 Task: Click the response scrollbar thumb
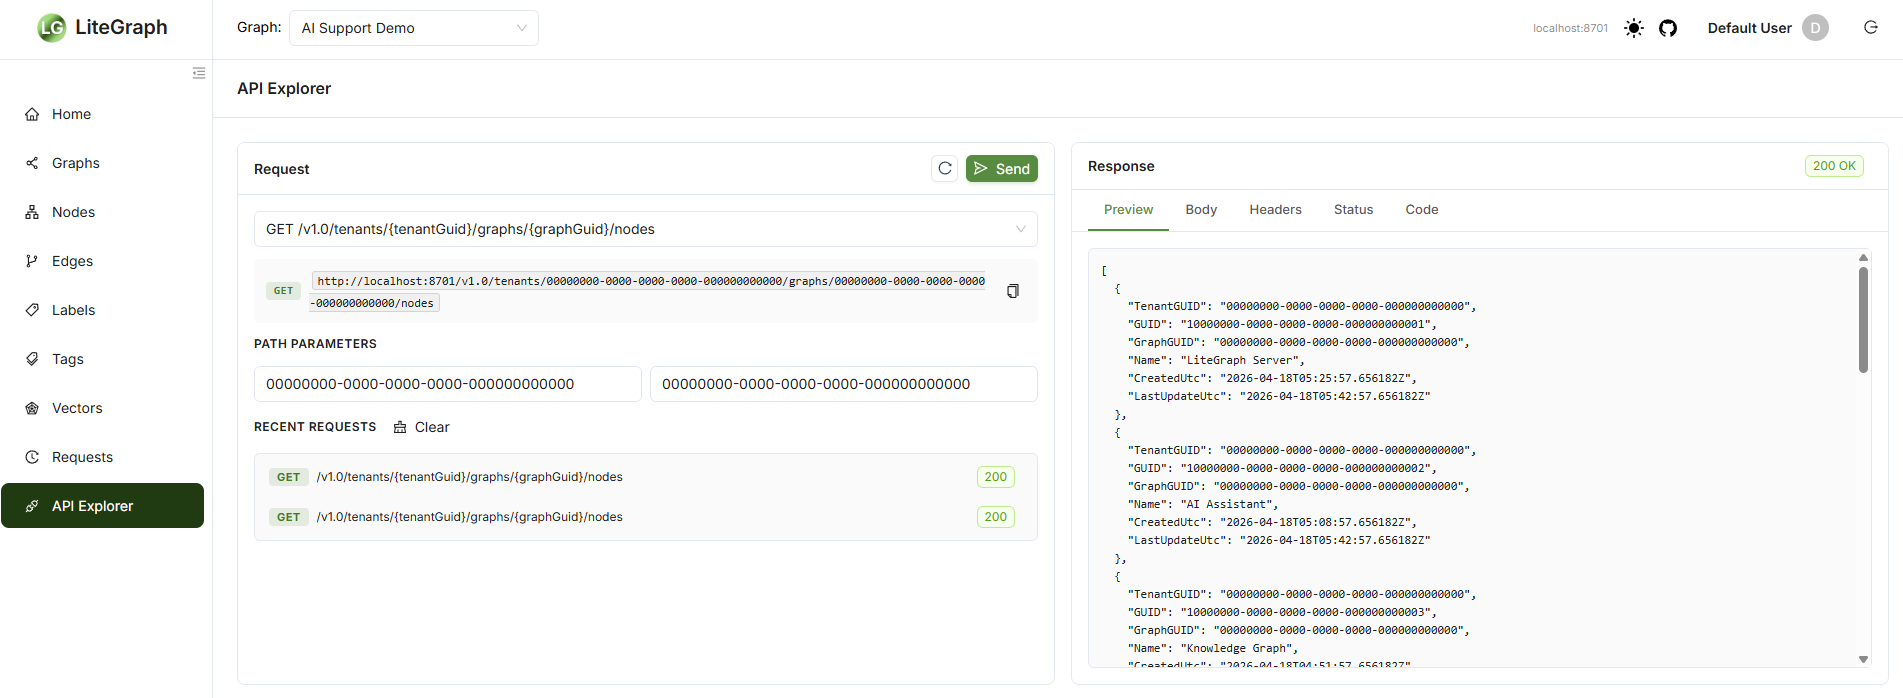click(1863, 320)
